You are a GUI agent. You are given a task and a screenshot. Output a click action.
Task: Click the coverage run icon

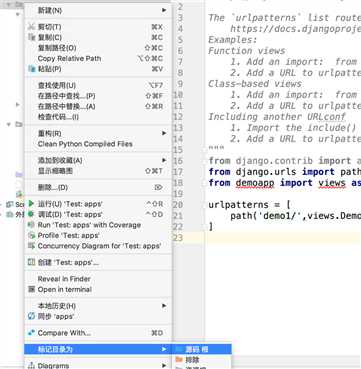tap(32, 225)
